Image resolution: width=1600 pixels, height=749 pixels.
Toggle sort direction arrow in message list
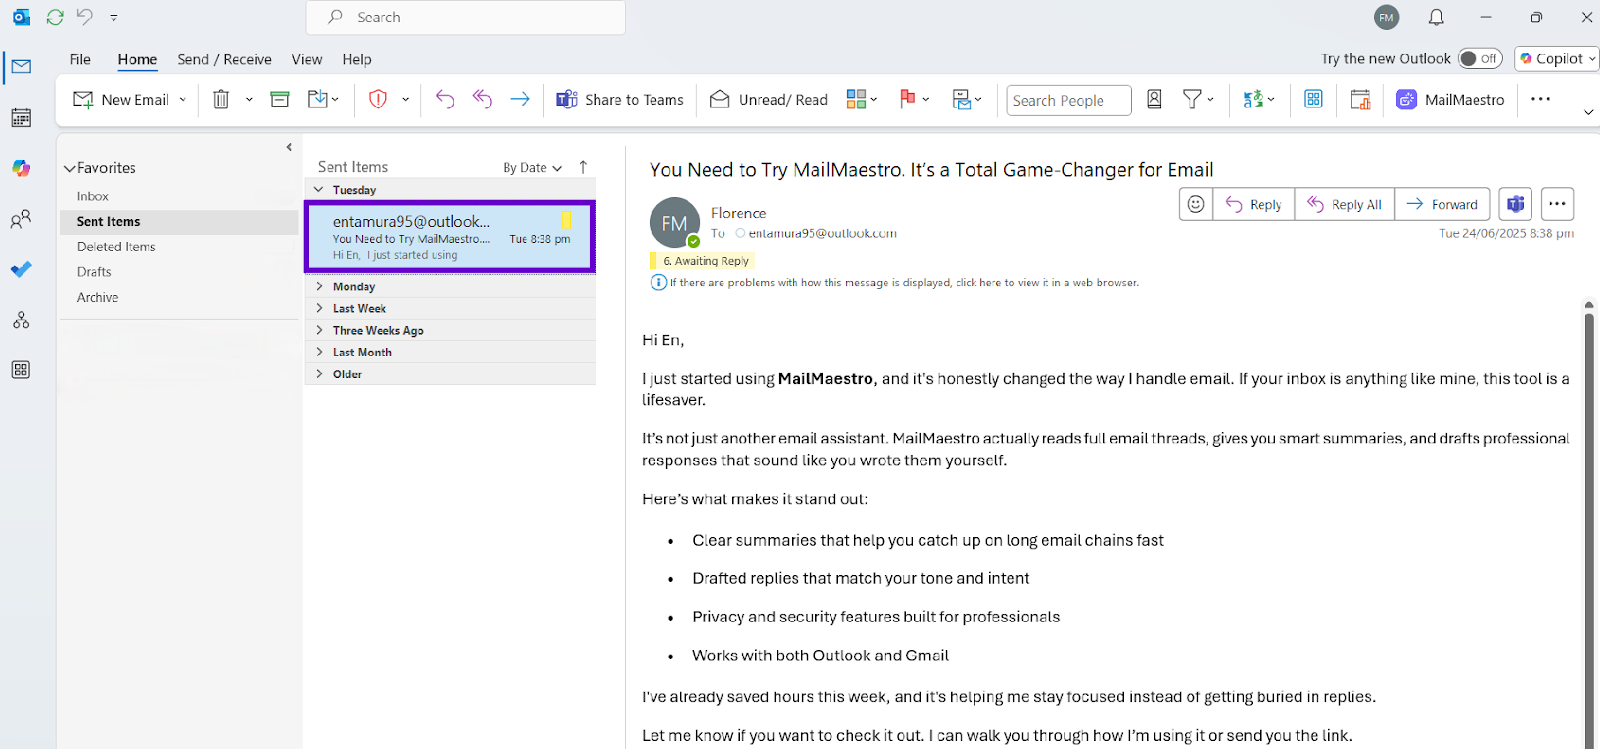click(x=583, y=167)
